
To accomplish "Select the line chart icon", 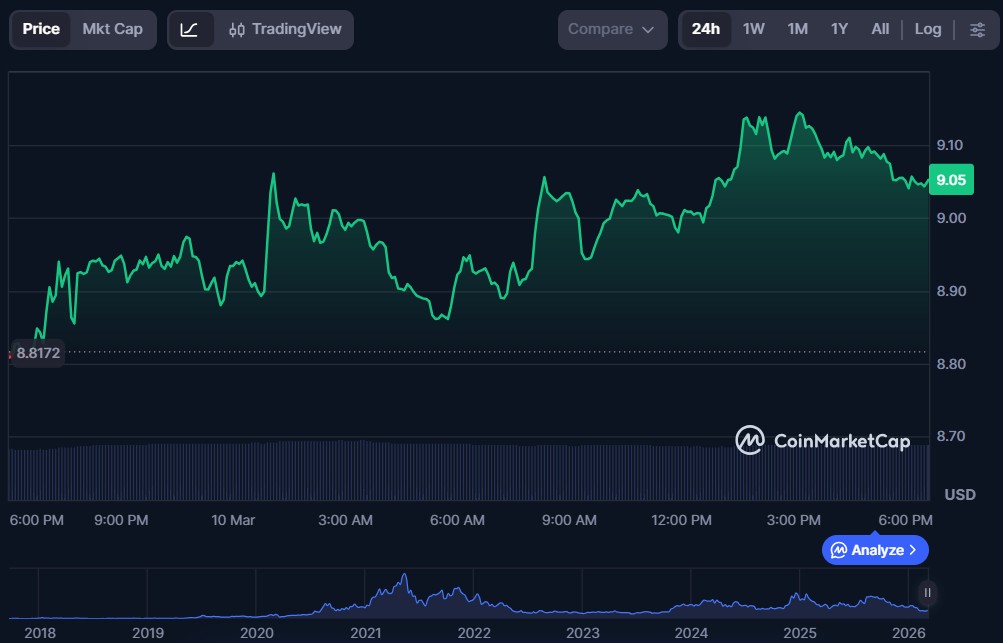I will (190, 30).
